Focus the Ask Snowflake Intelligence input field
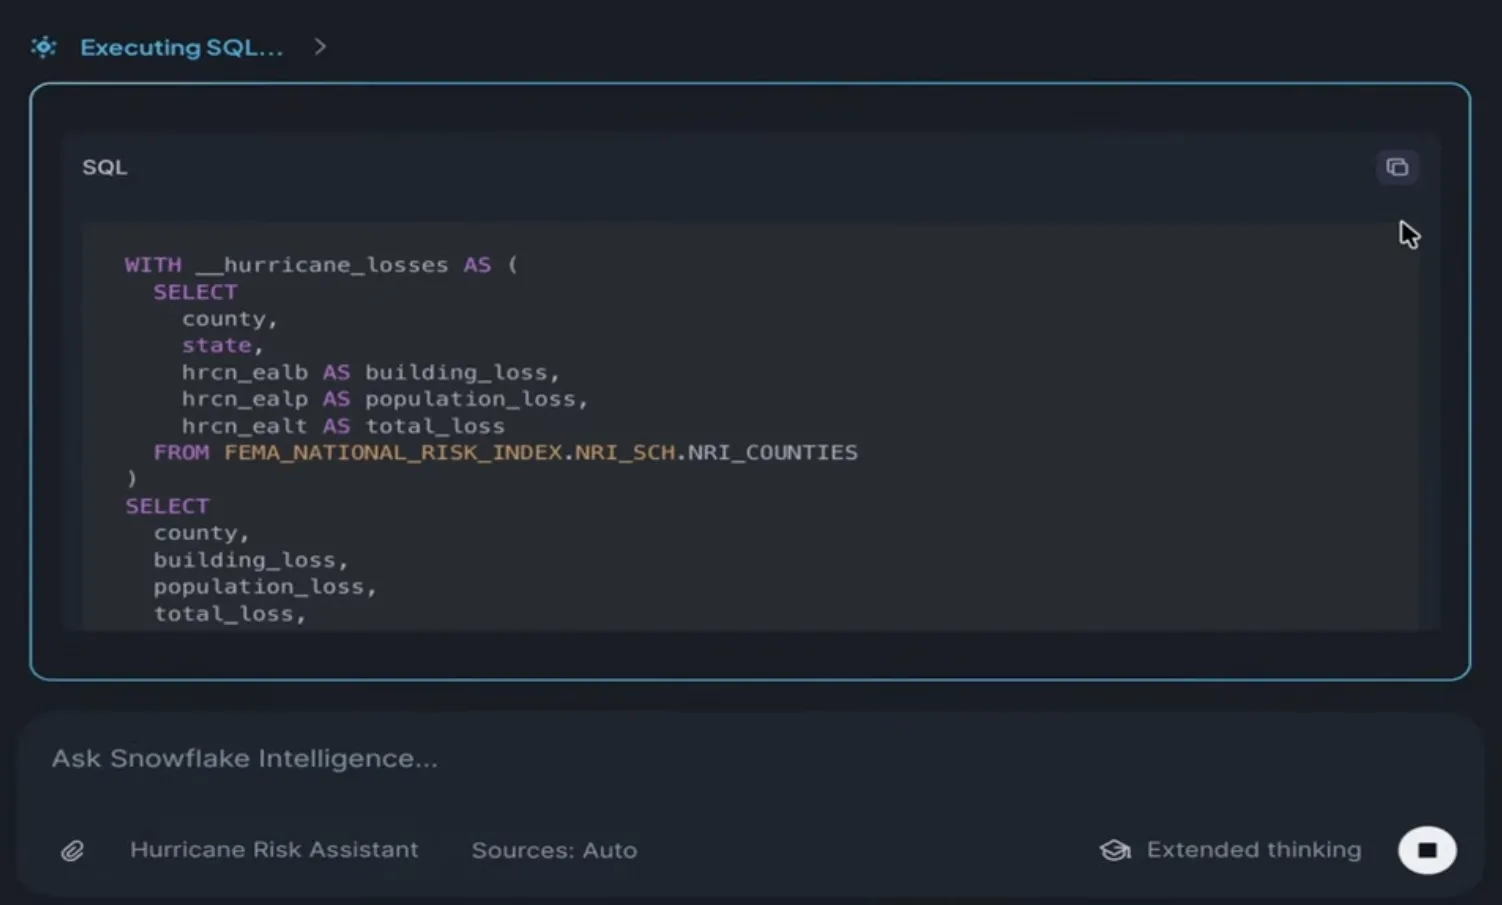 tap(750, 759)
